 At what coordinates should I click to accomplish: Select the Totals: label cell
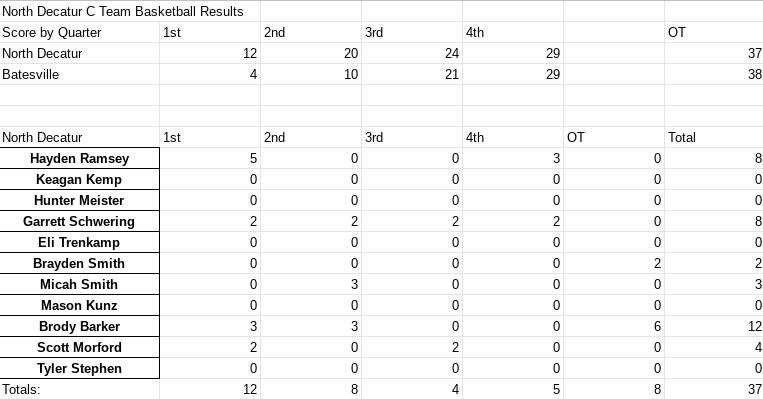79,389
